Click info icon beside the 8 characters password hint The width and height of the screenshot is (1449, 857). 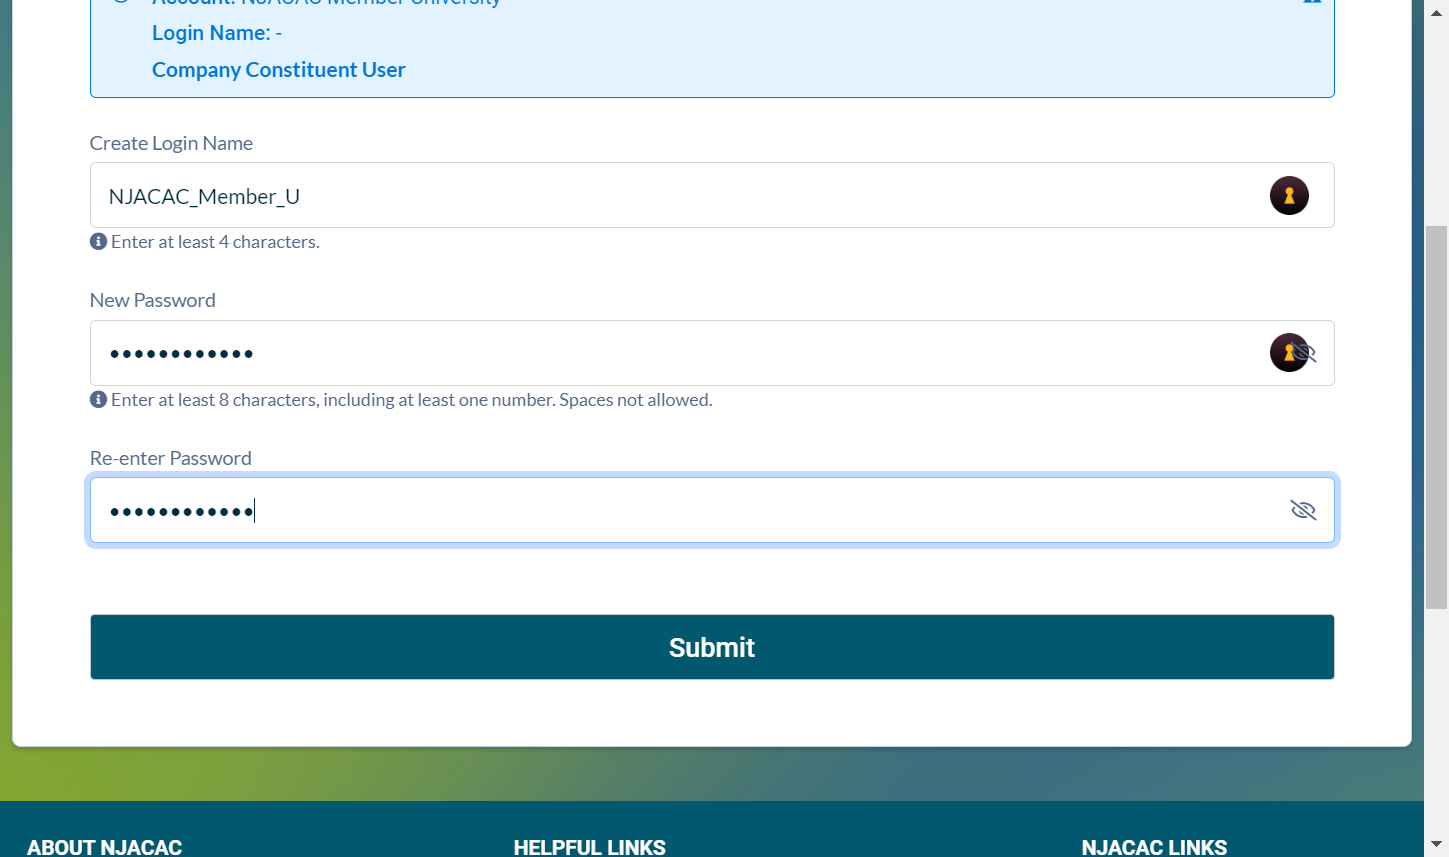tap(98, 399)
